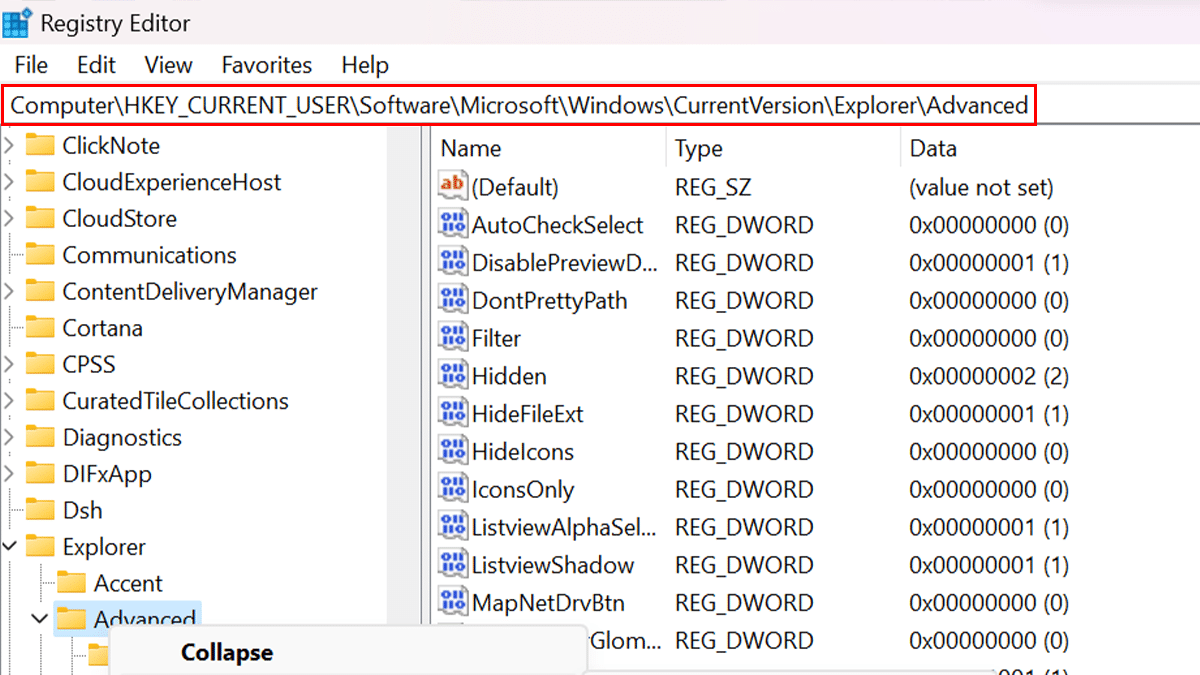Click the Registry Editor app icon in title bar

point(17,22)
